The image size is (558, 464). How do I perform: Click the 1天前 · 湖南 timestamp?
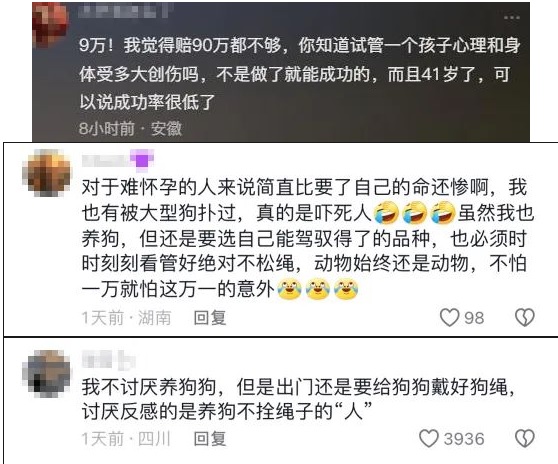click(x=126, y=317)
